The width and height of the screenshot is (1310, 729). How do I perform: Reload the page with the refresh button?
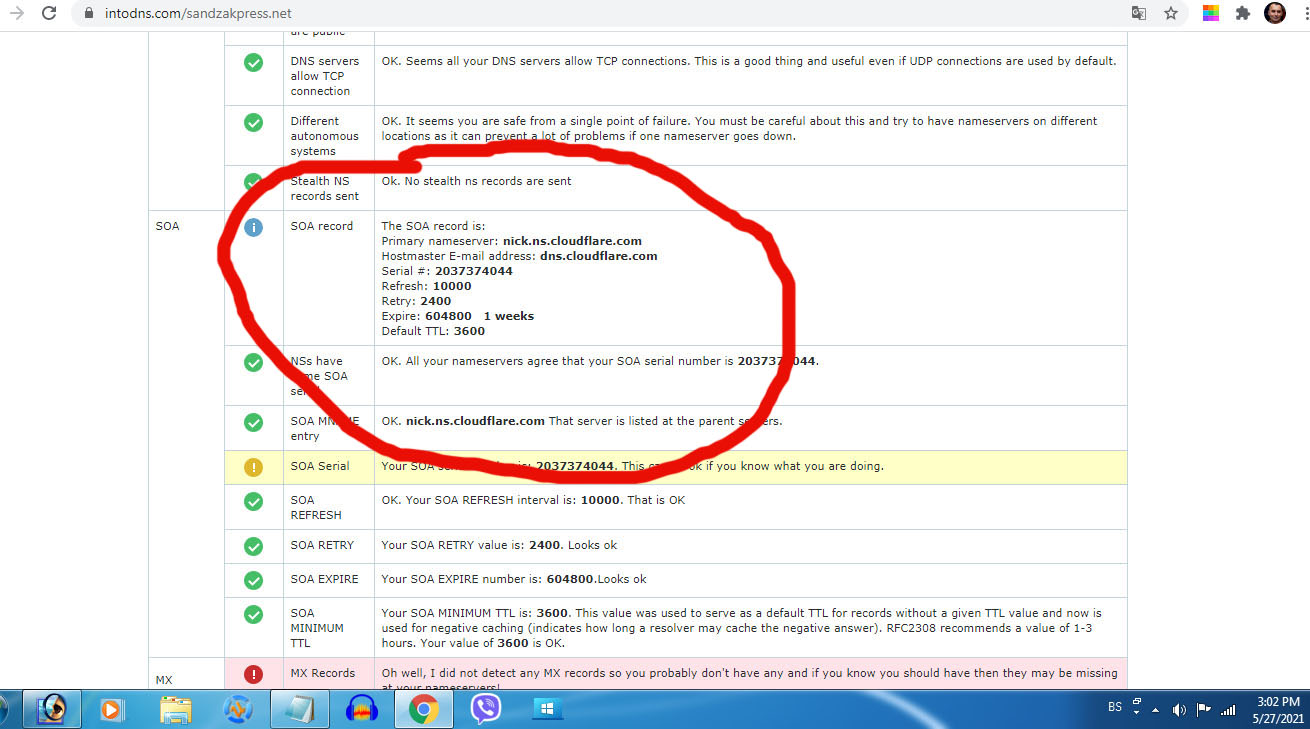48,14
